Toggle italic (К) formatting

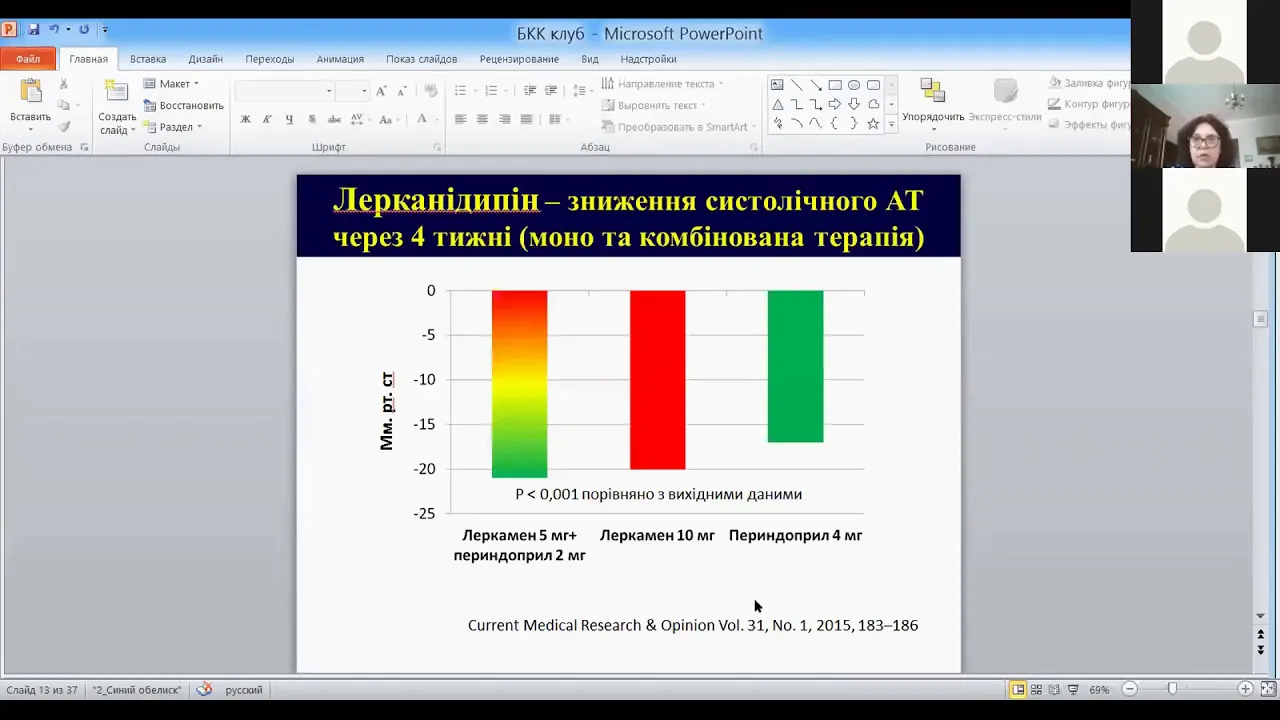tap(267, 119)
